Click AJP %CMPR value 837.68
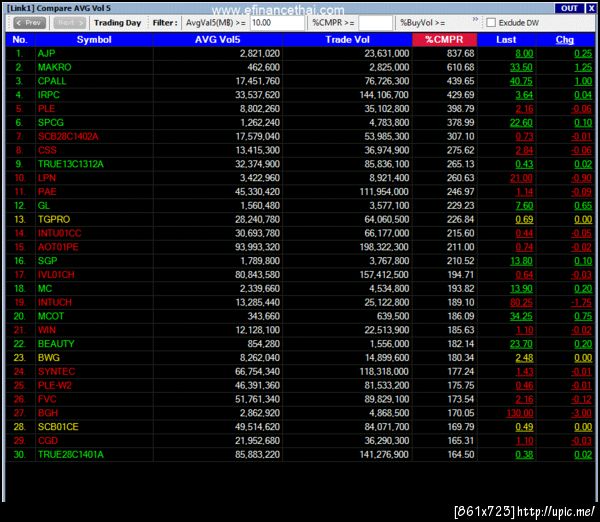 click(460, 54)
